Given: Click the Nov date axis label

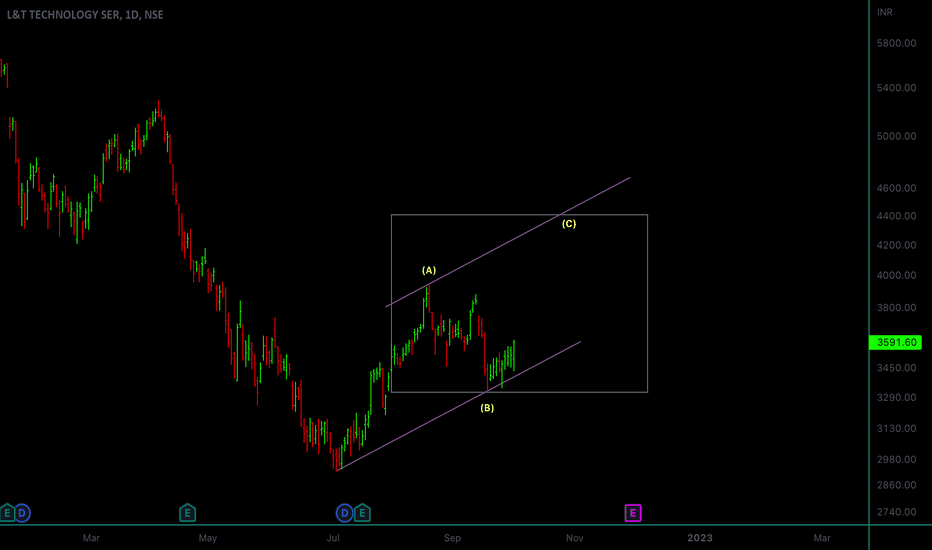Looking at the screenshot, I should 574,538.
